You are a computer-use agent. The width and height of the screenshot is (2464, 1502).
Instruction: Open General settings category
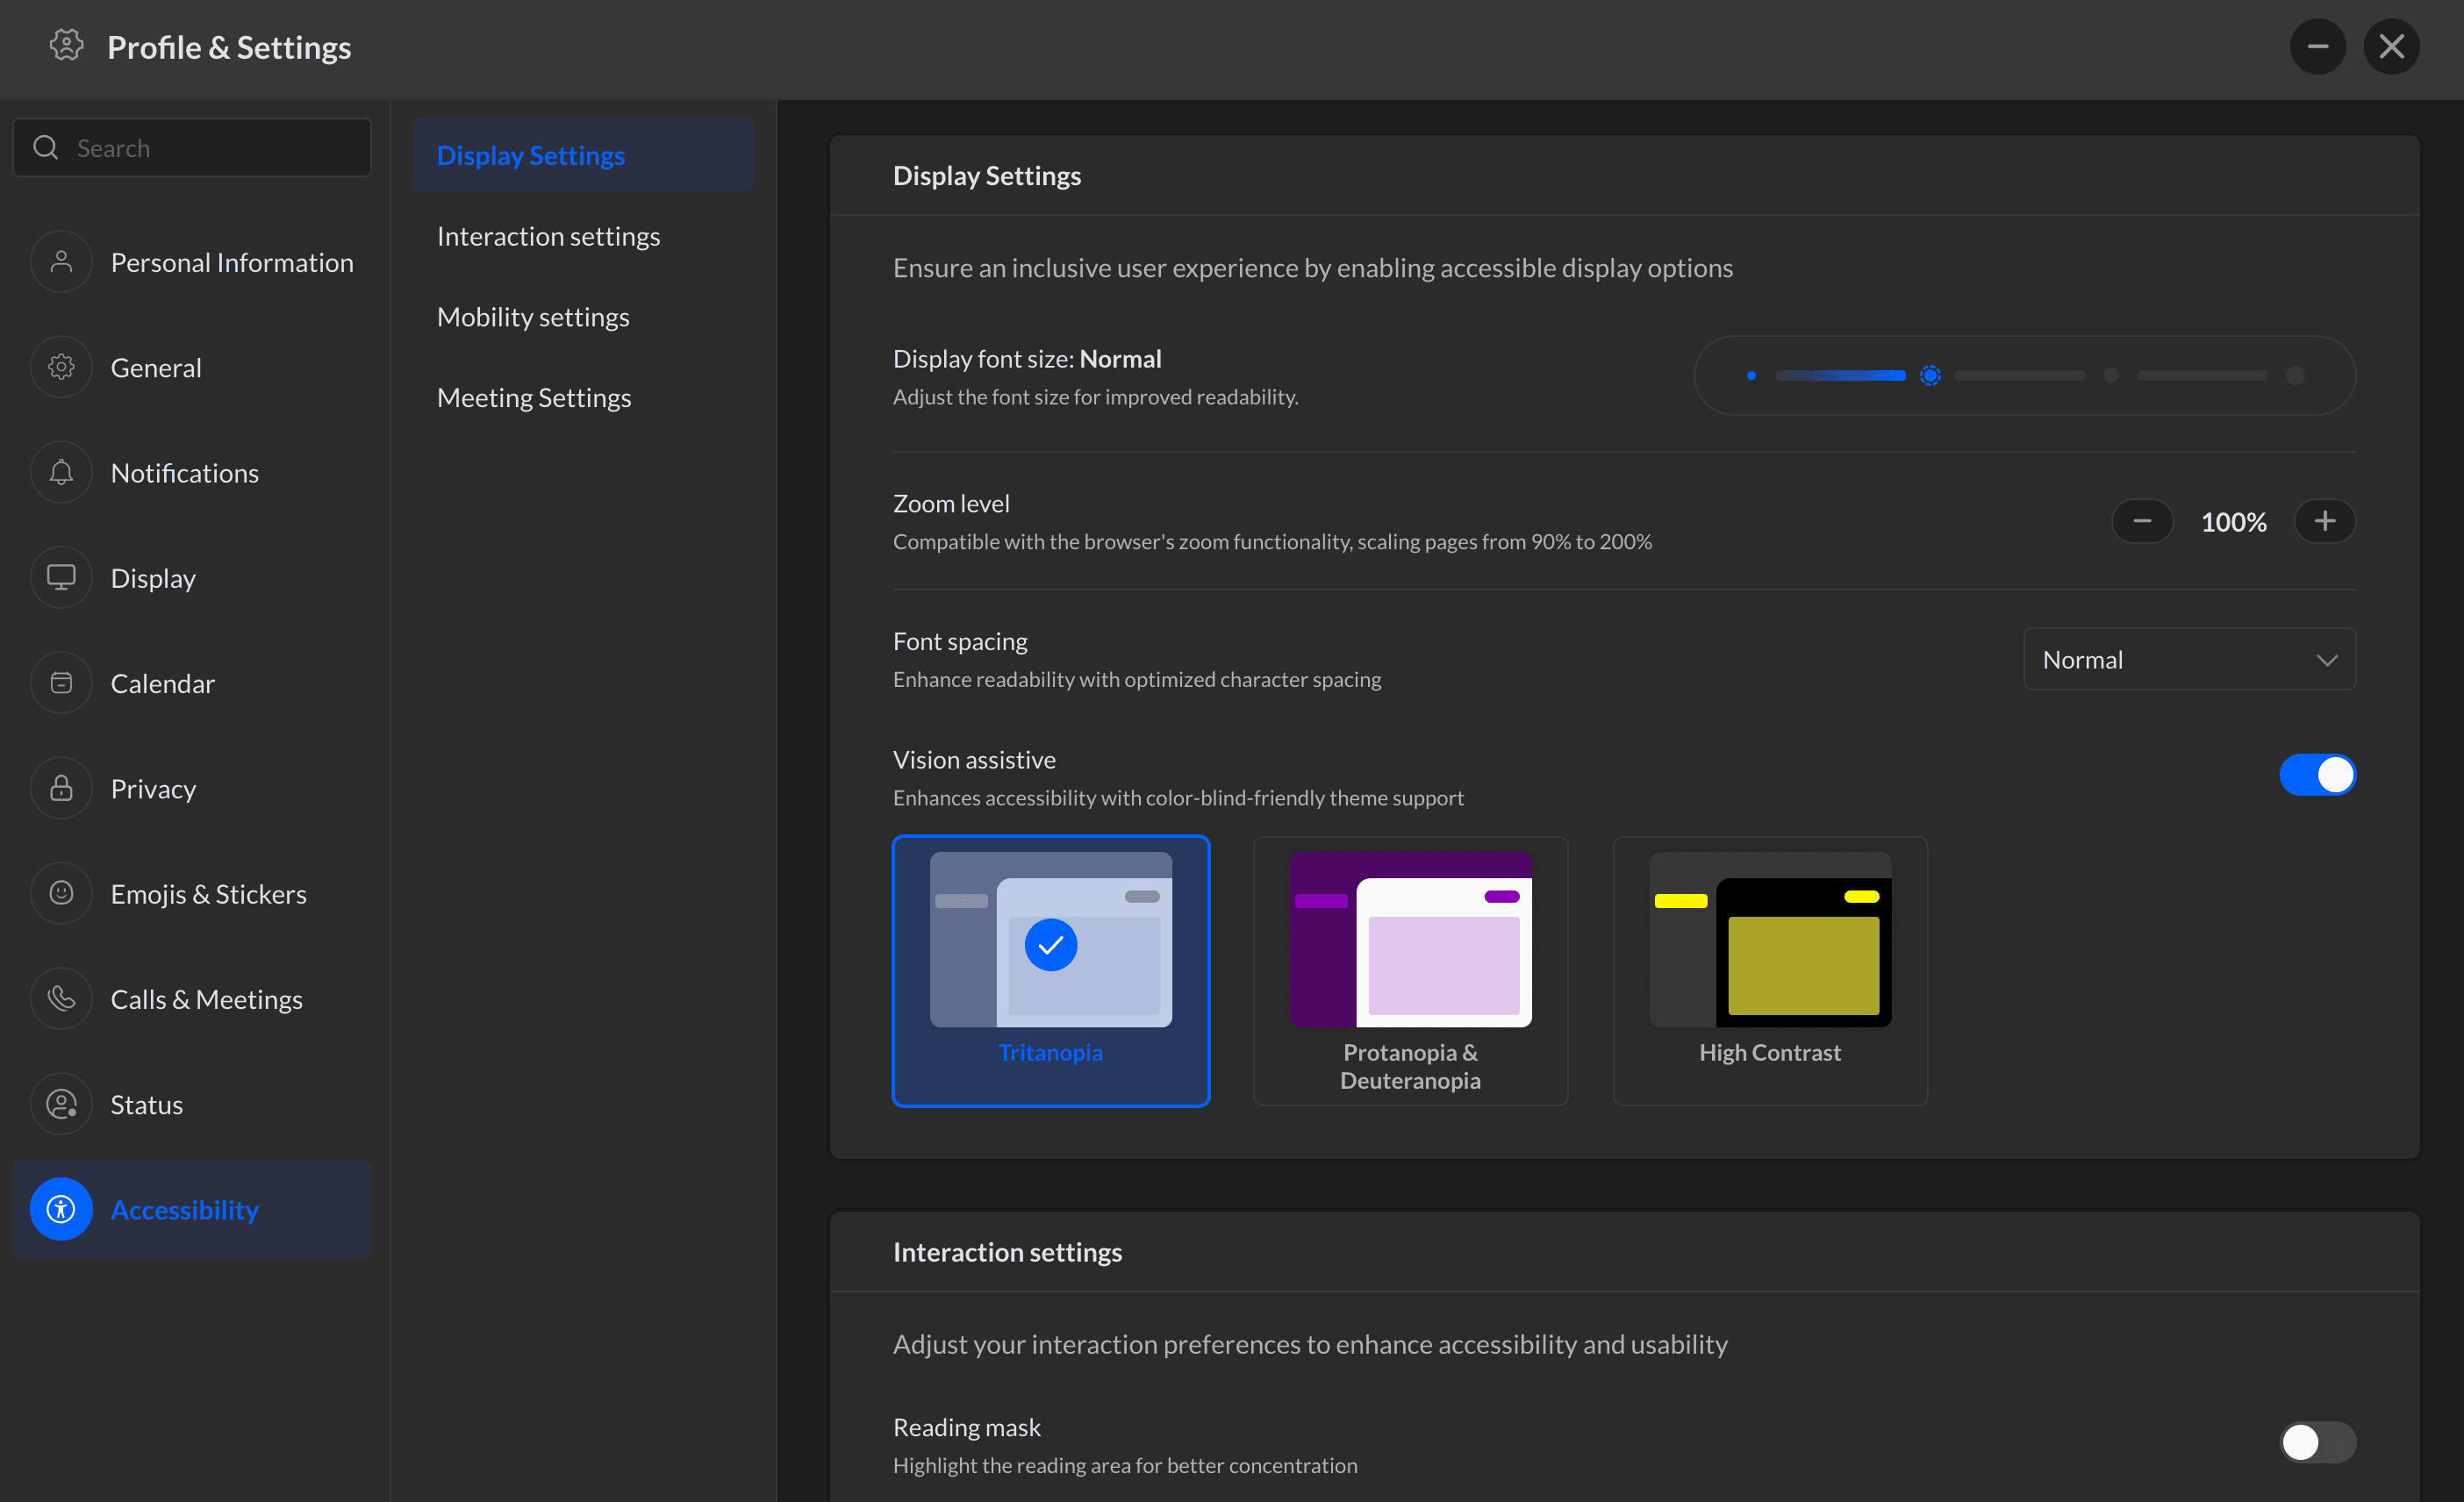192,367
